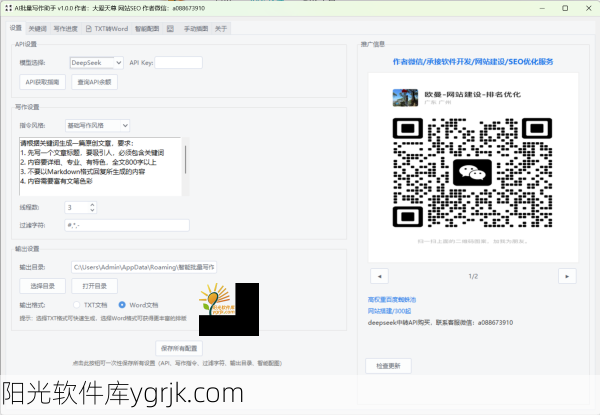This screenshot has height=415, width=600.
Task: Click the 保存所有配置 button
Action: tap(179, 348)
